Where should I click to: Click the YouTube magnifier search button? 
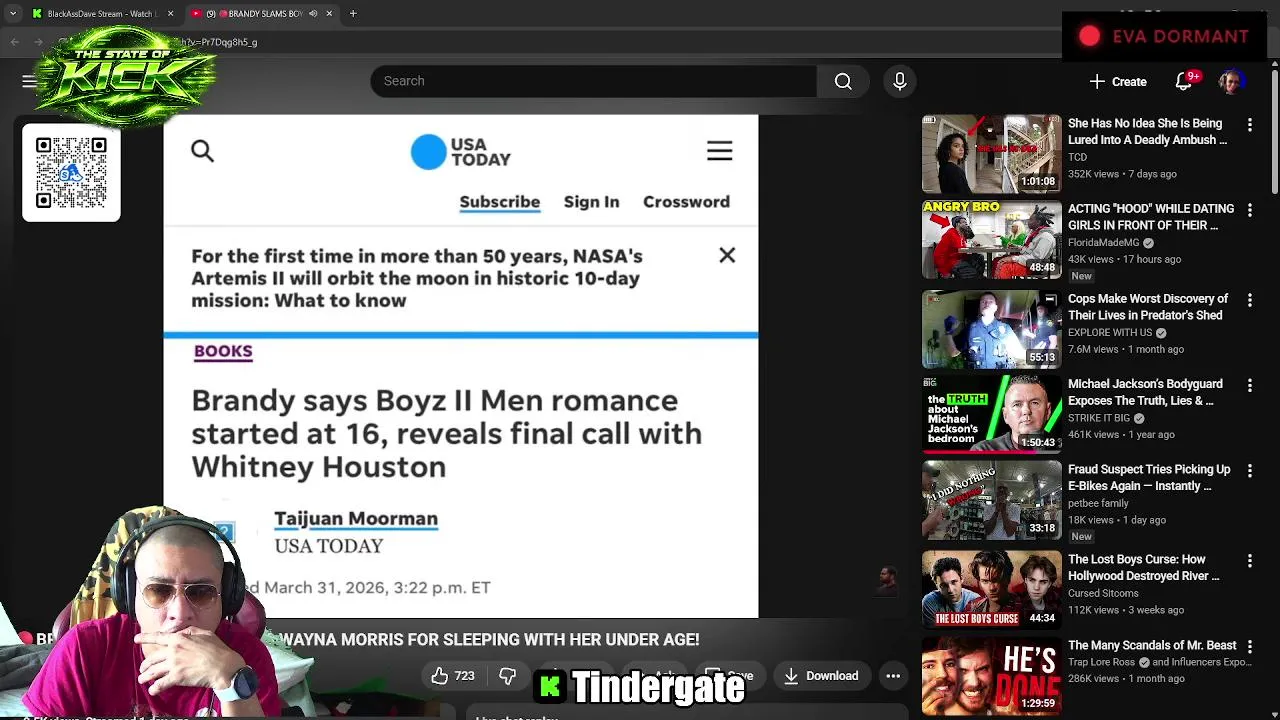point(843,81)
